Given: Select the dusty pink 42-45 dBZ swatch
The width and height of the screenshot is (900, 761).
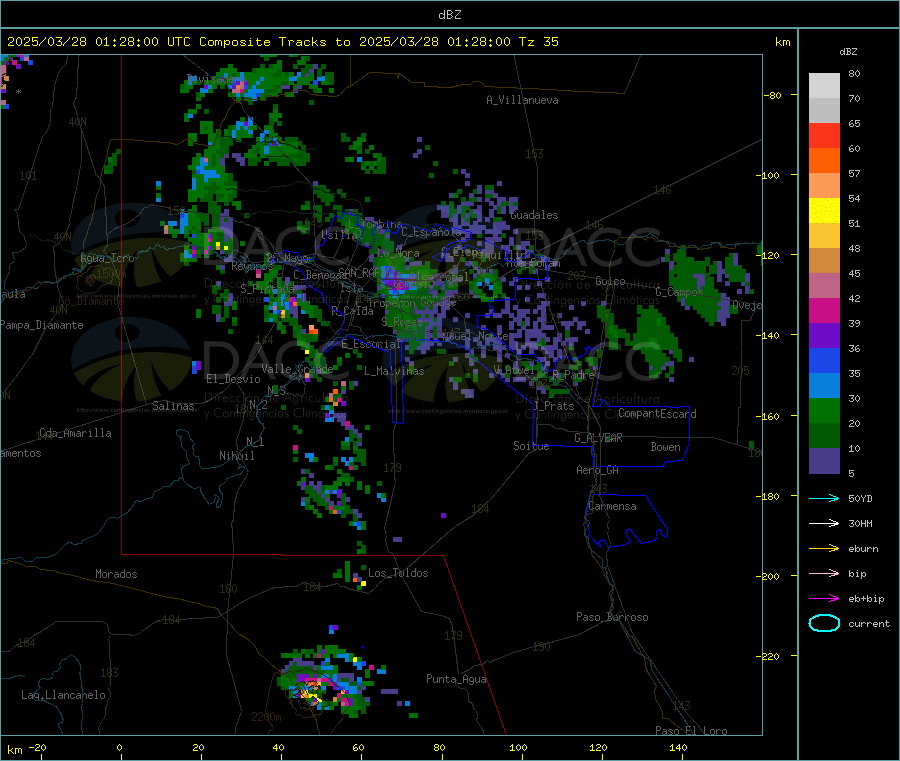Looking at the screenshot, I should point(824,286).
